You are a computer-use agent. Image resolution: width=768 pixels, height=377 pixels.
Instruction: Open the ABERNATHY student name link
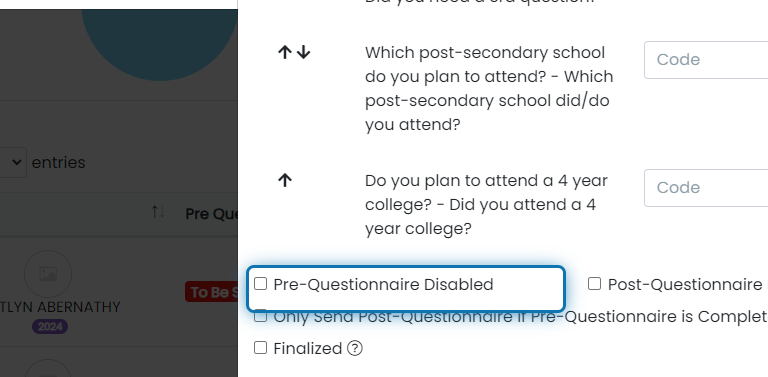60,307
